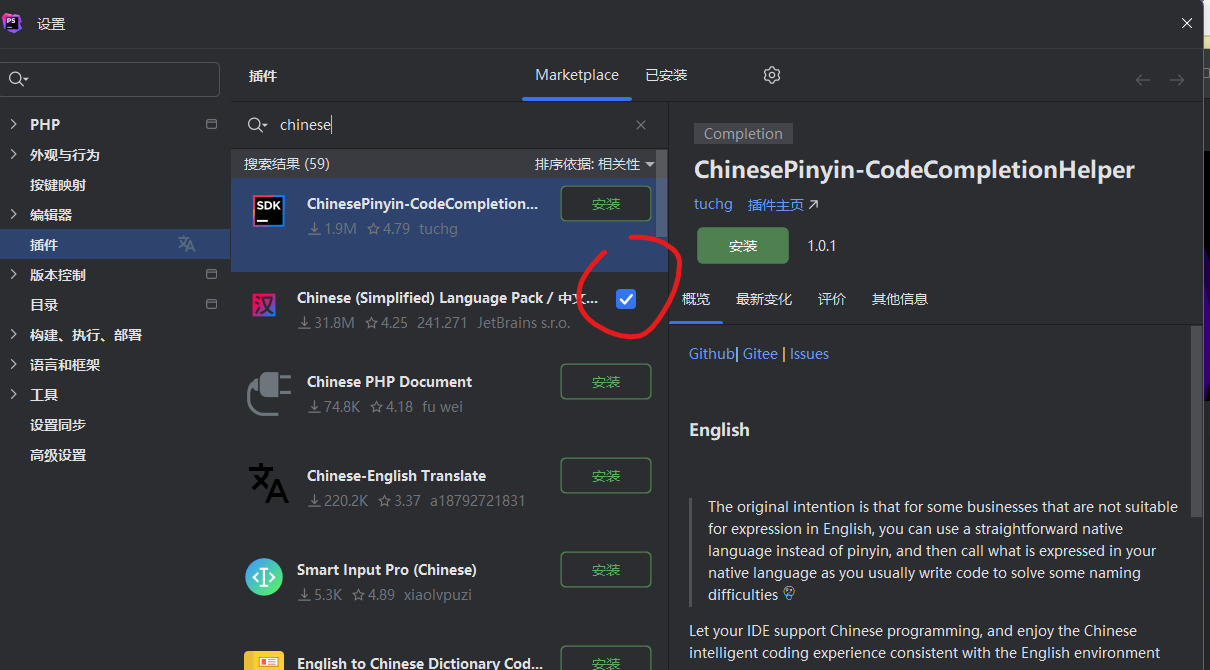Click the Chinese-English Translate plugin icon
Image resolution: width=1210 pixels, height=670 pixels.
click(x=268, y=483)
